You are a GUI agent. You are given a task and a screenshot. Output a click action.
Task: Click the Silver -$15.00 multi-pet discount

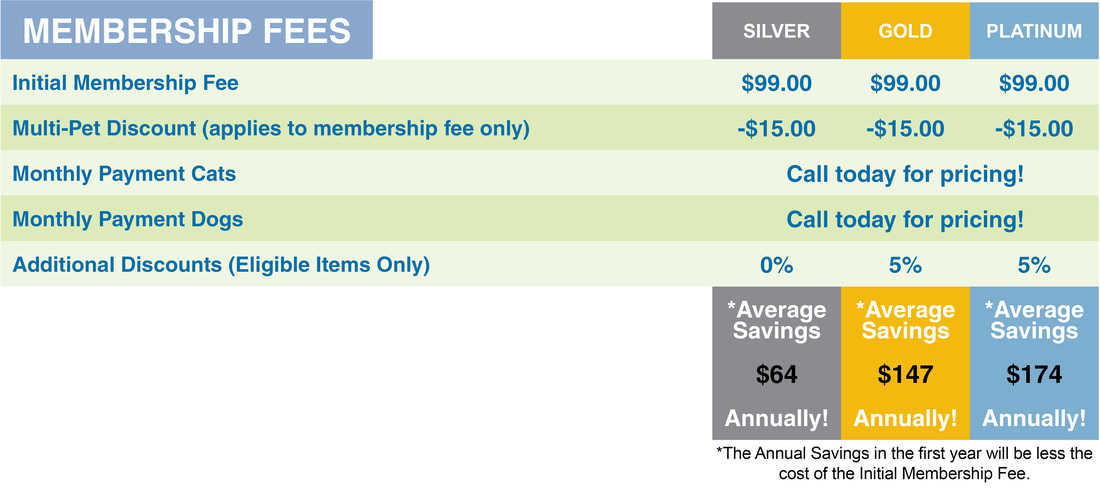pyautogui.click(x=777, y=129)
